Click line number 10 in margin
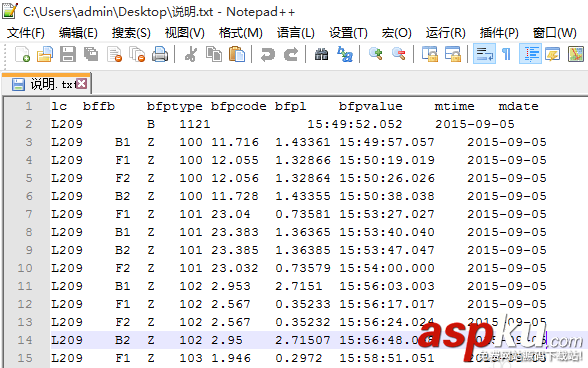Image resolution: width=588 pixels, height=368 pixels. pyautogui.click(x=25, y=268)
